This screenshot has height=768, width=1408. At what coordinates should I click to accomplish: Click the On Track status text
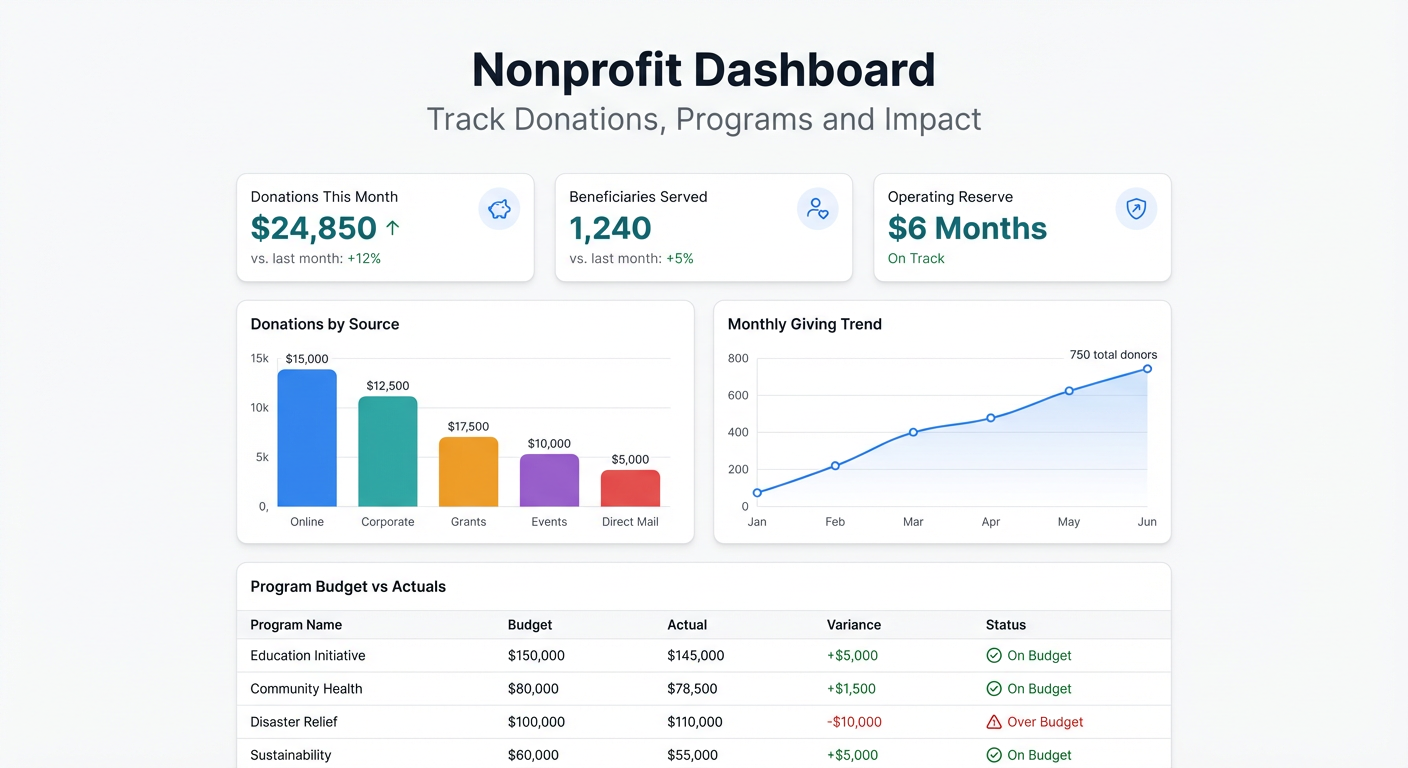[x=916, y=258]
